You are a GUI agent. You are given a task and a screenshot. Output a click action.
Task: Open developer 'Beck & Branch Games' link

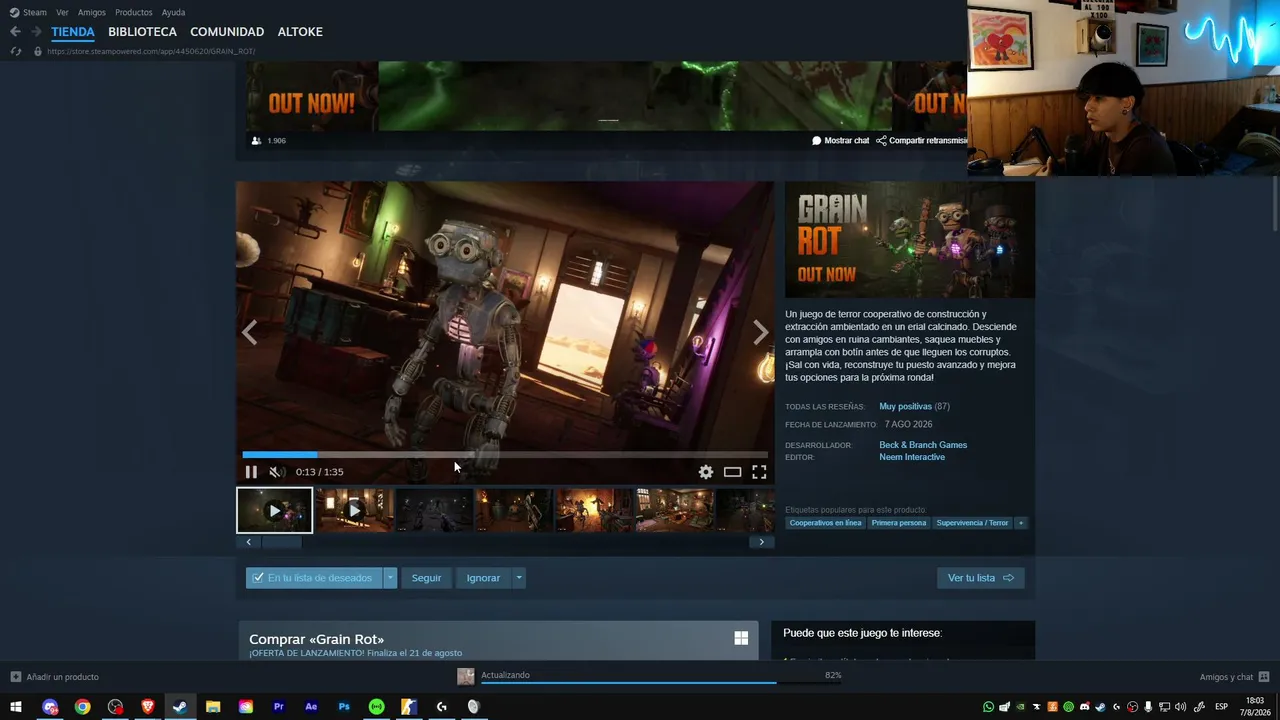click(x=923, y=445)
